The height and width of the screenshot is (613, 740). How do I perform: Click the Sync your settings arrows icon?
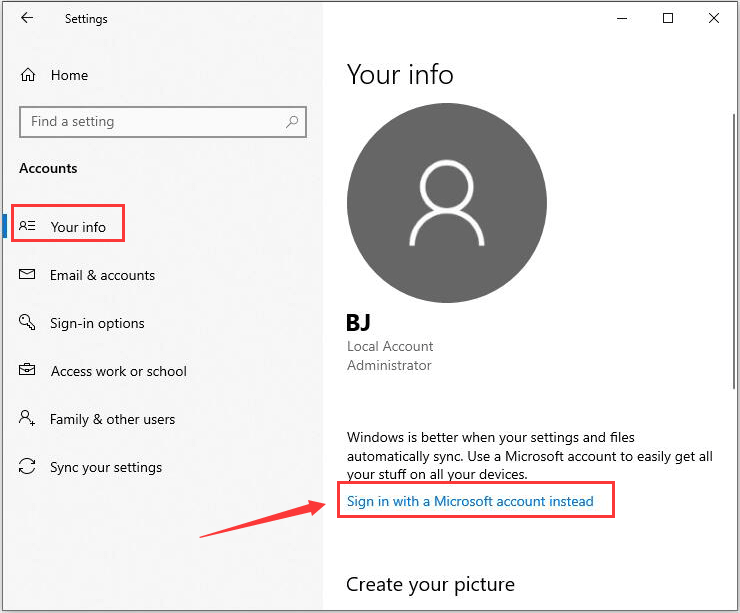[27, 466]
